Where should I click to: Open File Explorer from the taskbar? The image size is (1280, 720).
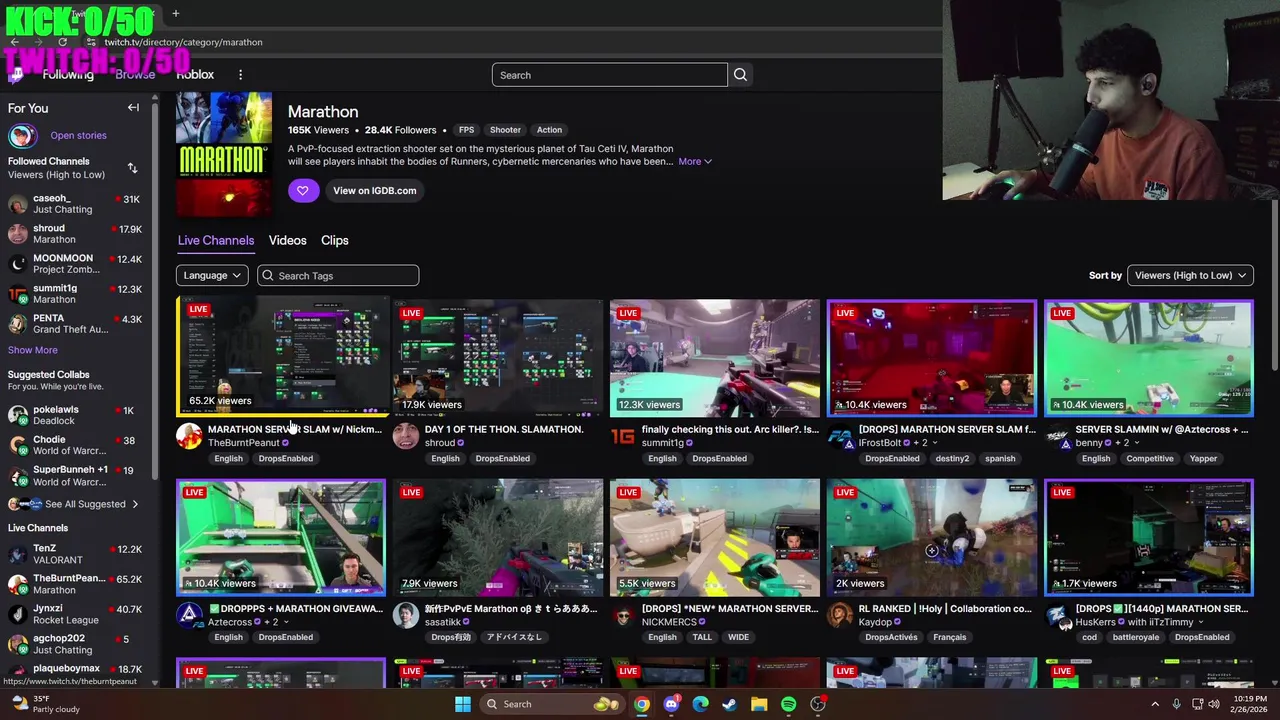point(759,704)
